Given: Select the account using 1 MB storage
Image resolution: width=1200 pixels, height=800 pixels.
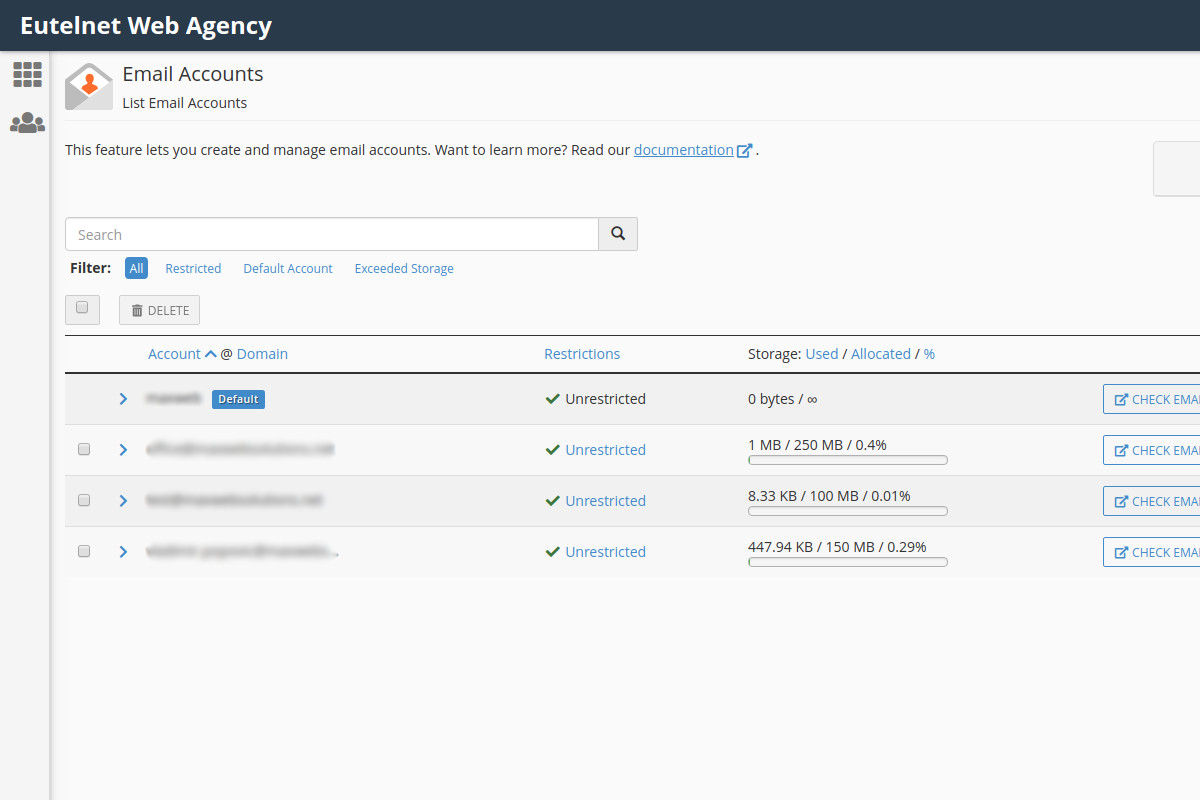Looking at the screenshot, I should tap(84, 450).
